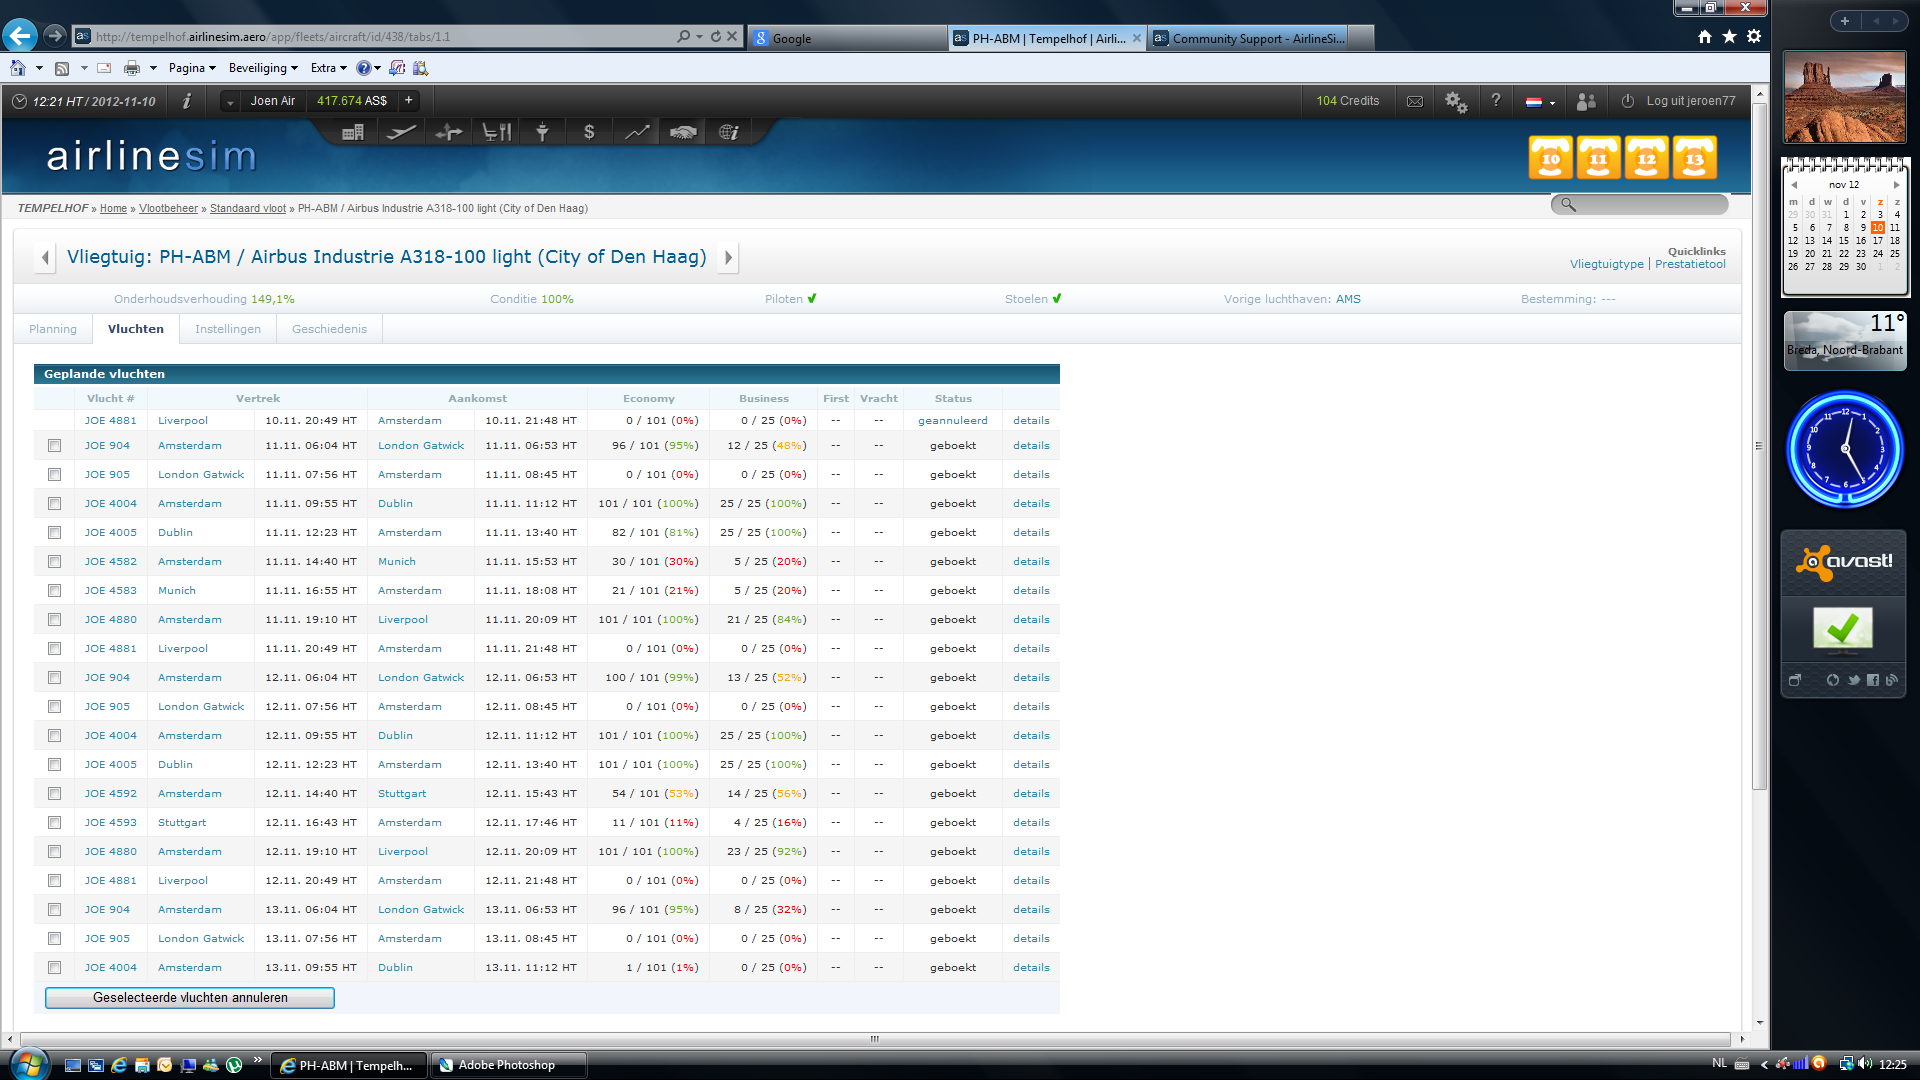Open the Vliegtuigtype quicklink
The image size is (1920, 1080).
(1606, 264)
